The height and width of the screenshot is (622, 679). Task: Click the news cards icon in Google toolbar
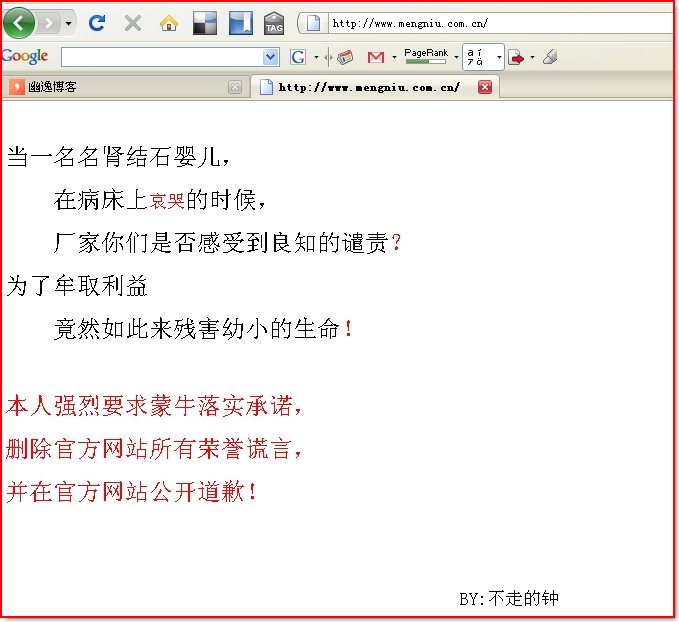tap(345, 57)
